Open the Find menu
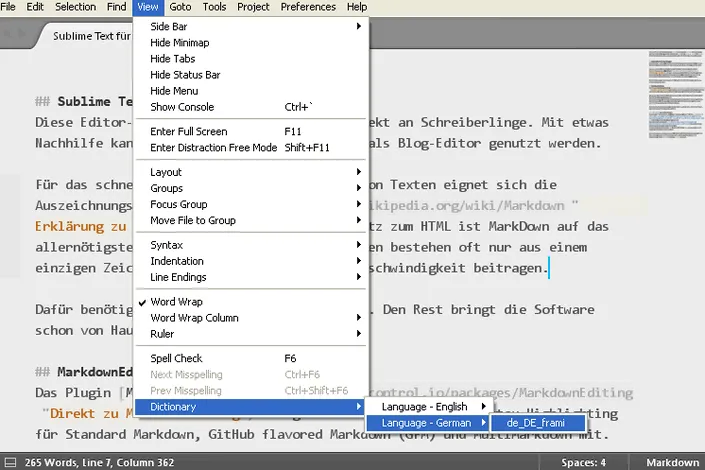 [116, 7]
